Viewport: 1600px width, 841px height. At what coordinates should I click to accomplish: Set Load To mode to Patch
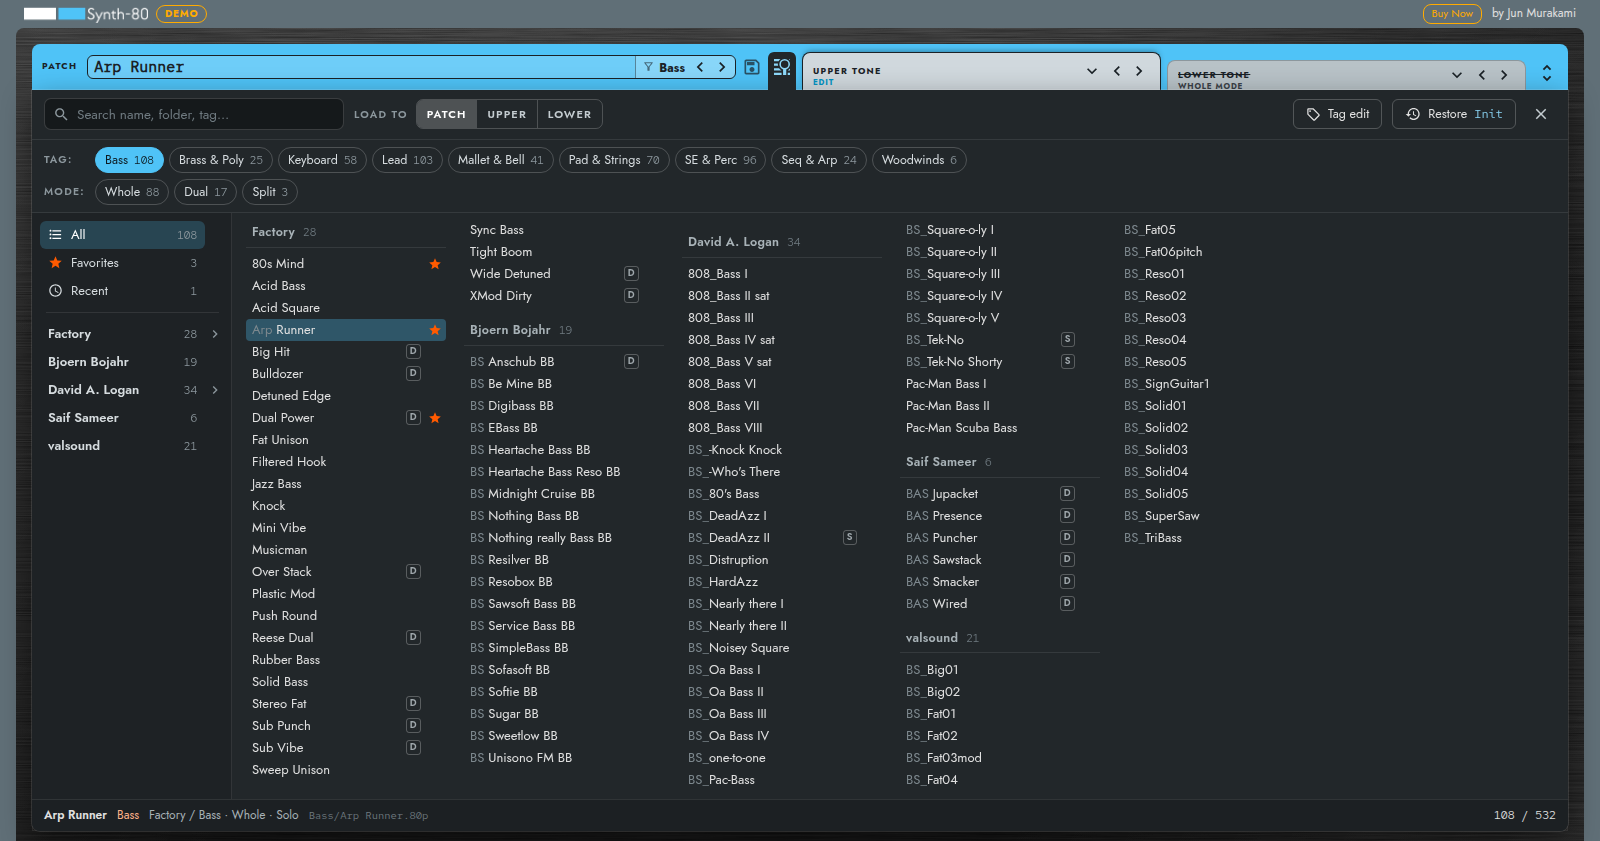(x=446, y=114)
